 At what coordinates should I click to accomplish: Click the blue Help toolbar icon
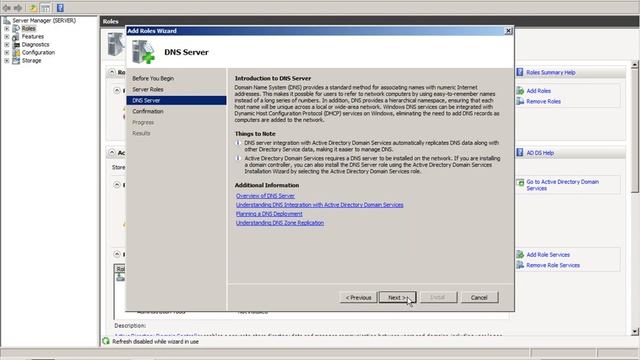pyautogui.click(x=60, y=8)
